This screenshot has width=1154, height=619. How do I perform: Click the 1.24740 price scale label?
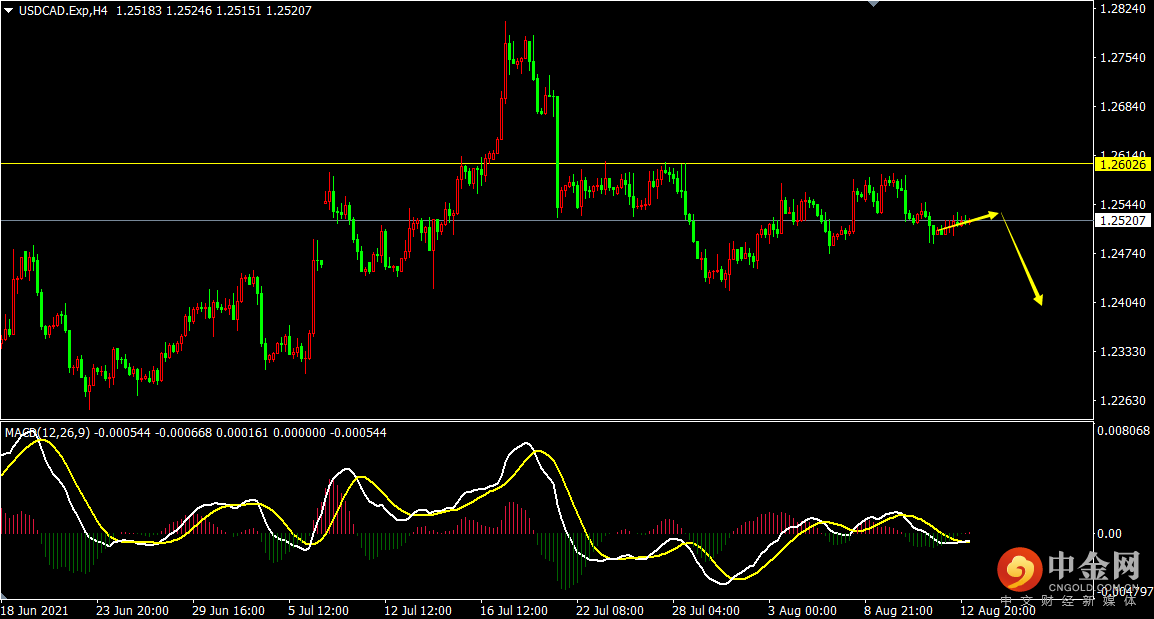pyautogui.click(x=1122, y=253)
